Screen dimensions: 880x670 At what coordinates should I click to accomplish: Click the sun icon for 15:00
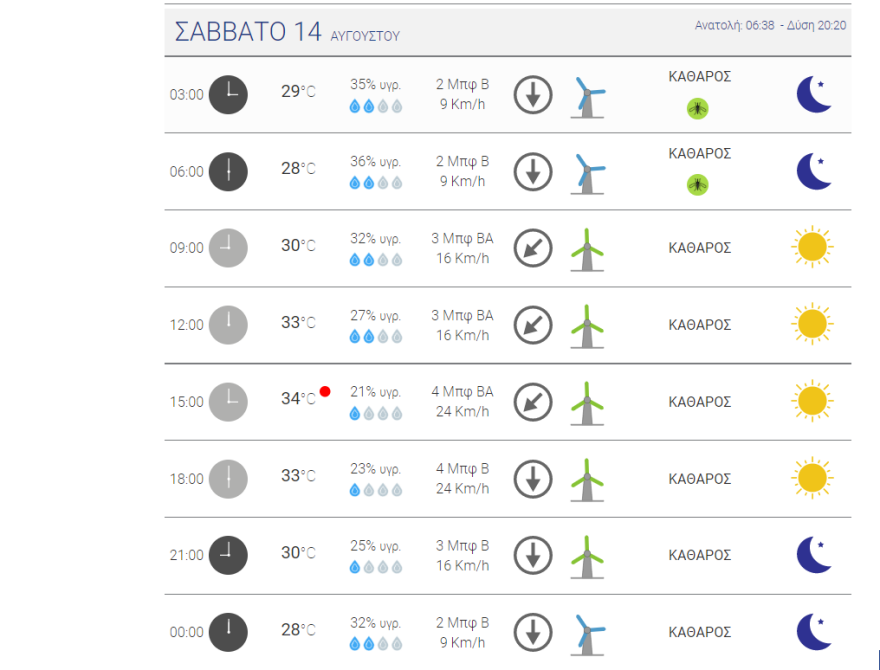812,401
